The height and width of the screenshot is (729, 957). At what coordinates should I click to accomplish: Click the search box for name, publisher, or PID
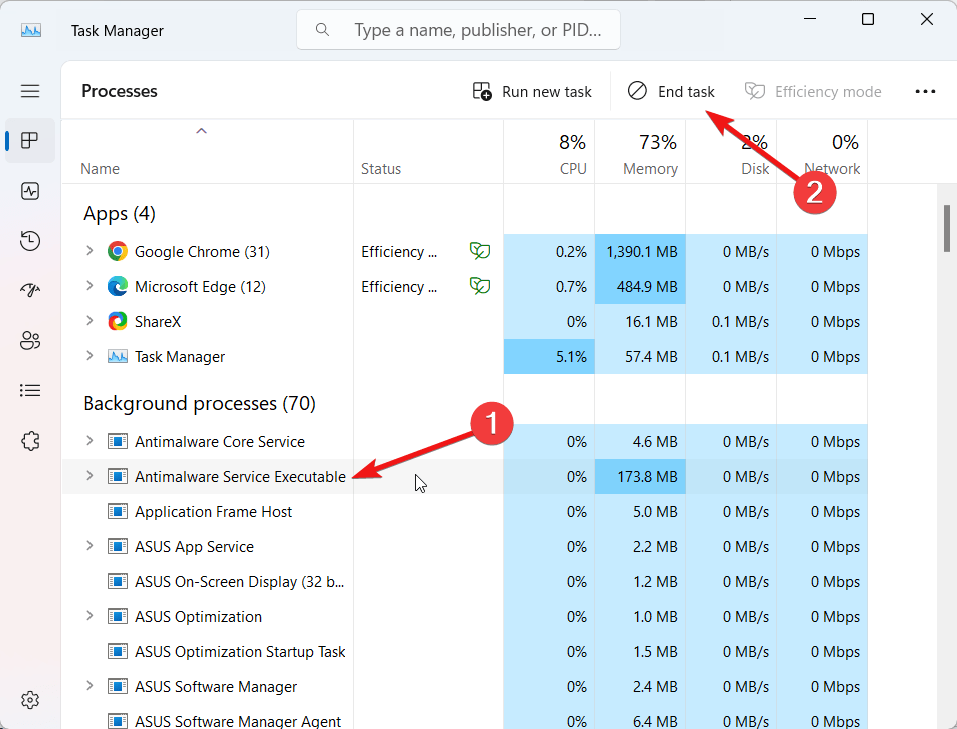[x=458, y=29]
